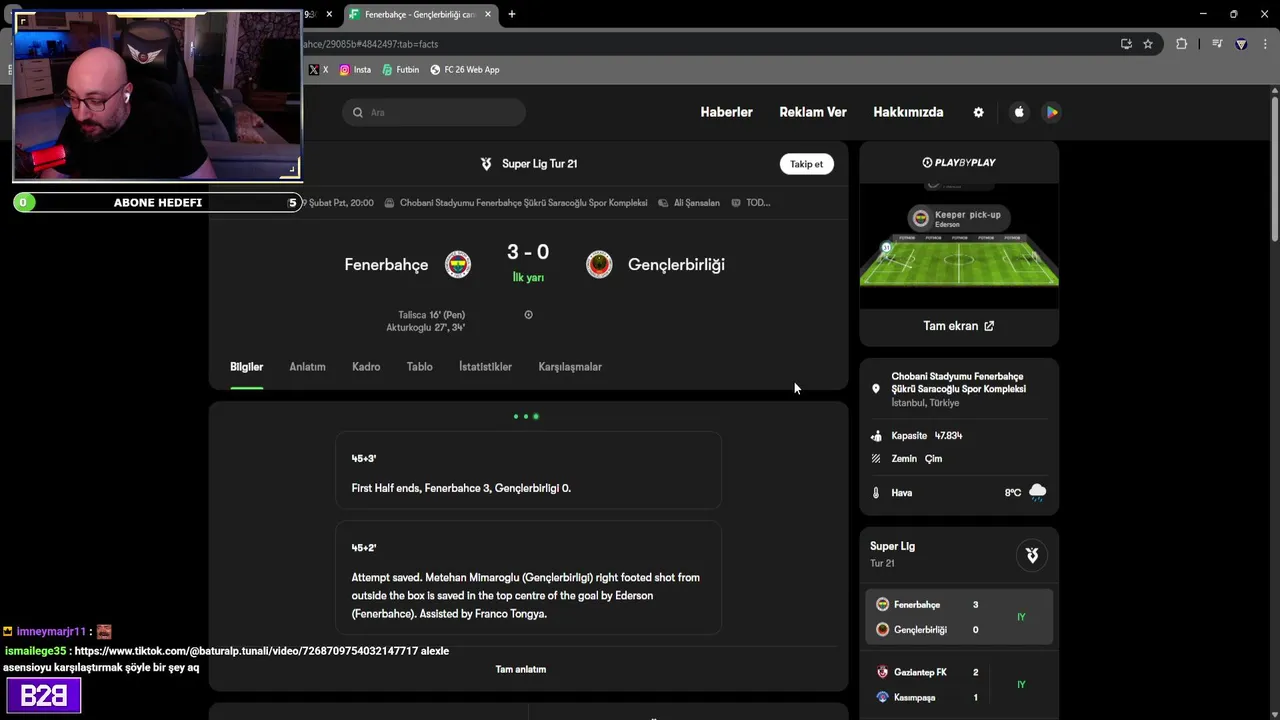Click the 45+3' first half ends commentary card
This screenshot has width=1280, height=720.
point(528,472)
